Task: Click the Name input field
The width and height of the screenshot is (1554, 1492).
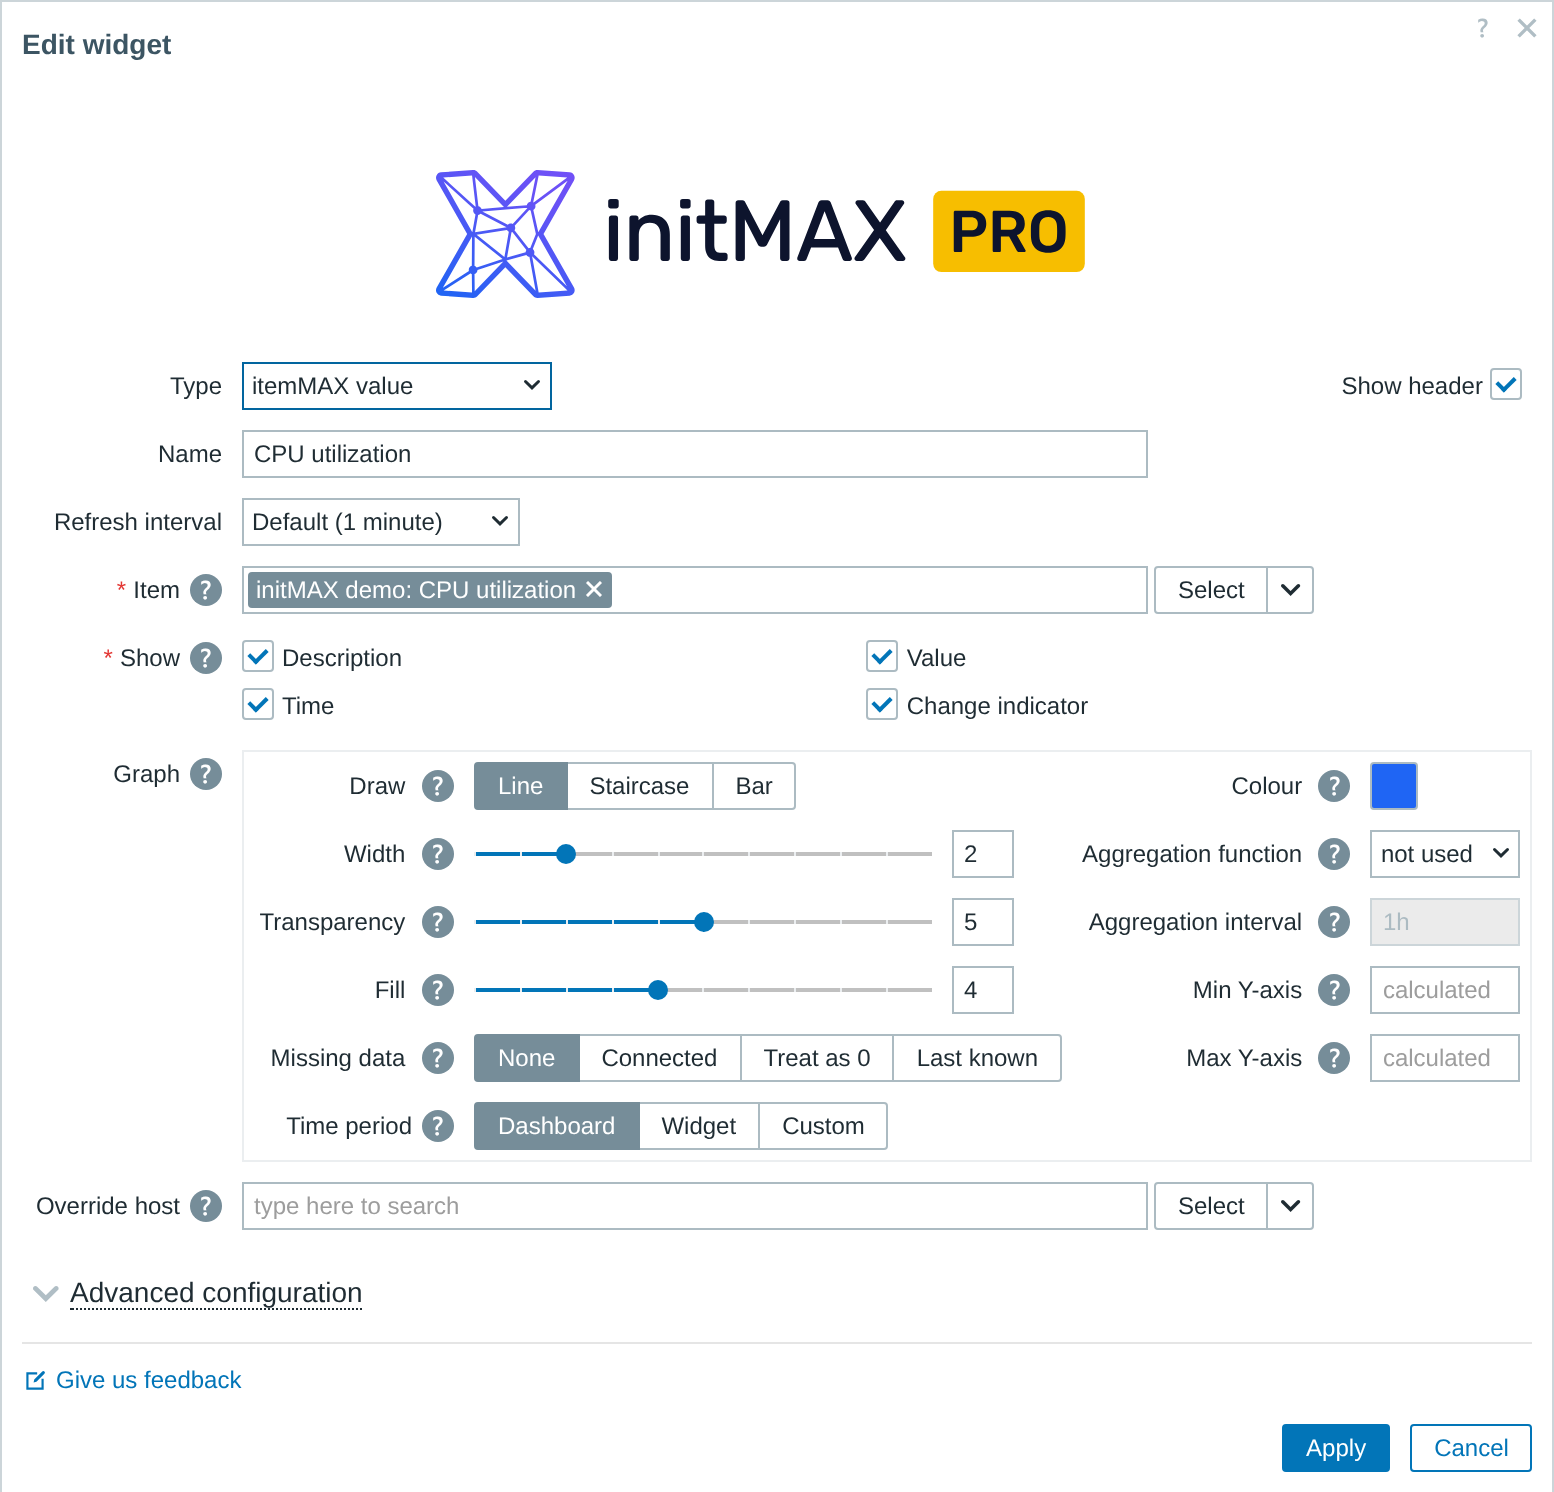Action: 695,454
